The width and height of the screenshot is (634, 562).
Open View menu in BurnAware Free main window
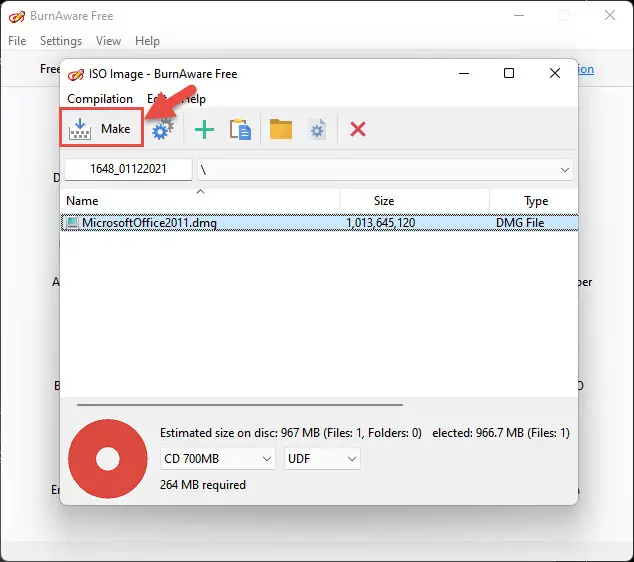(x=108, y=41)
